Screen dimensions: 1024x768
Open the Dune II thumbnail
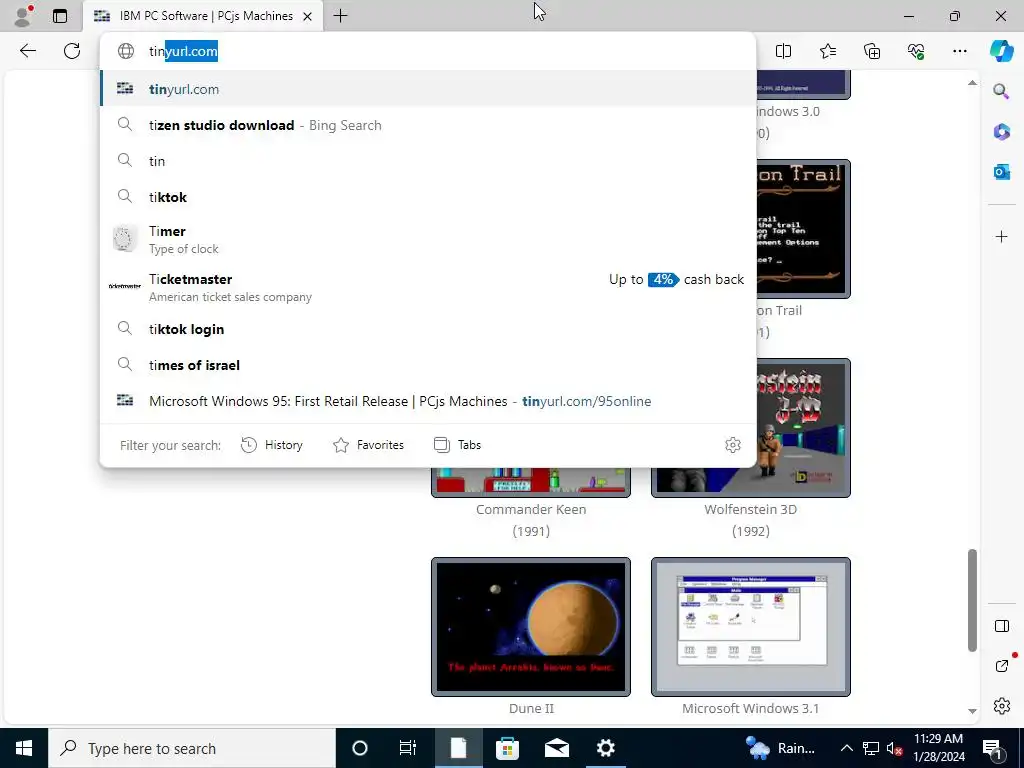531,627
